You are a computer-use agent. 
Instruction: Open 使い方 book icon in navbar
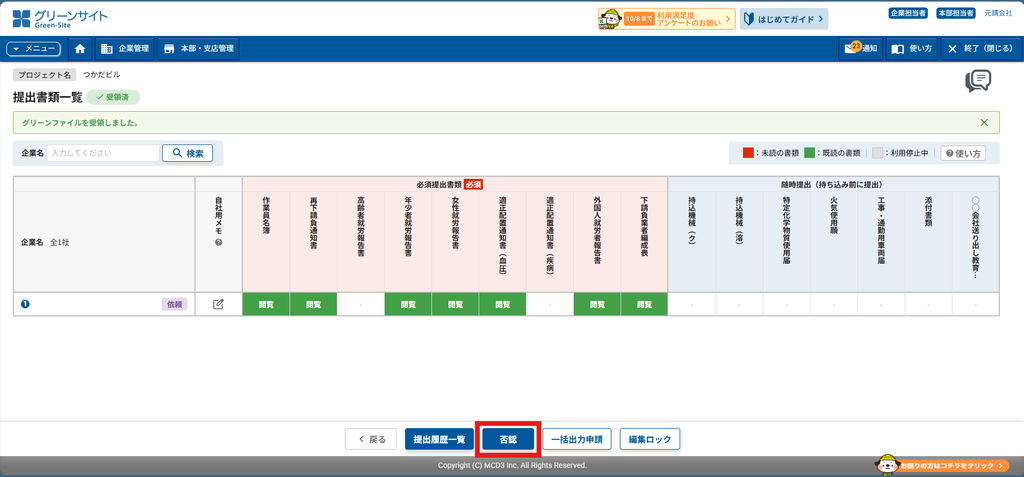coord(912,49)
